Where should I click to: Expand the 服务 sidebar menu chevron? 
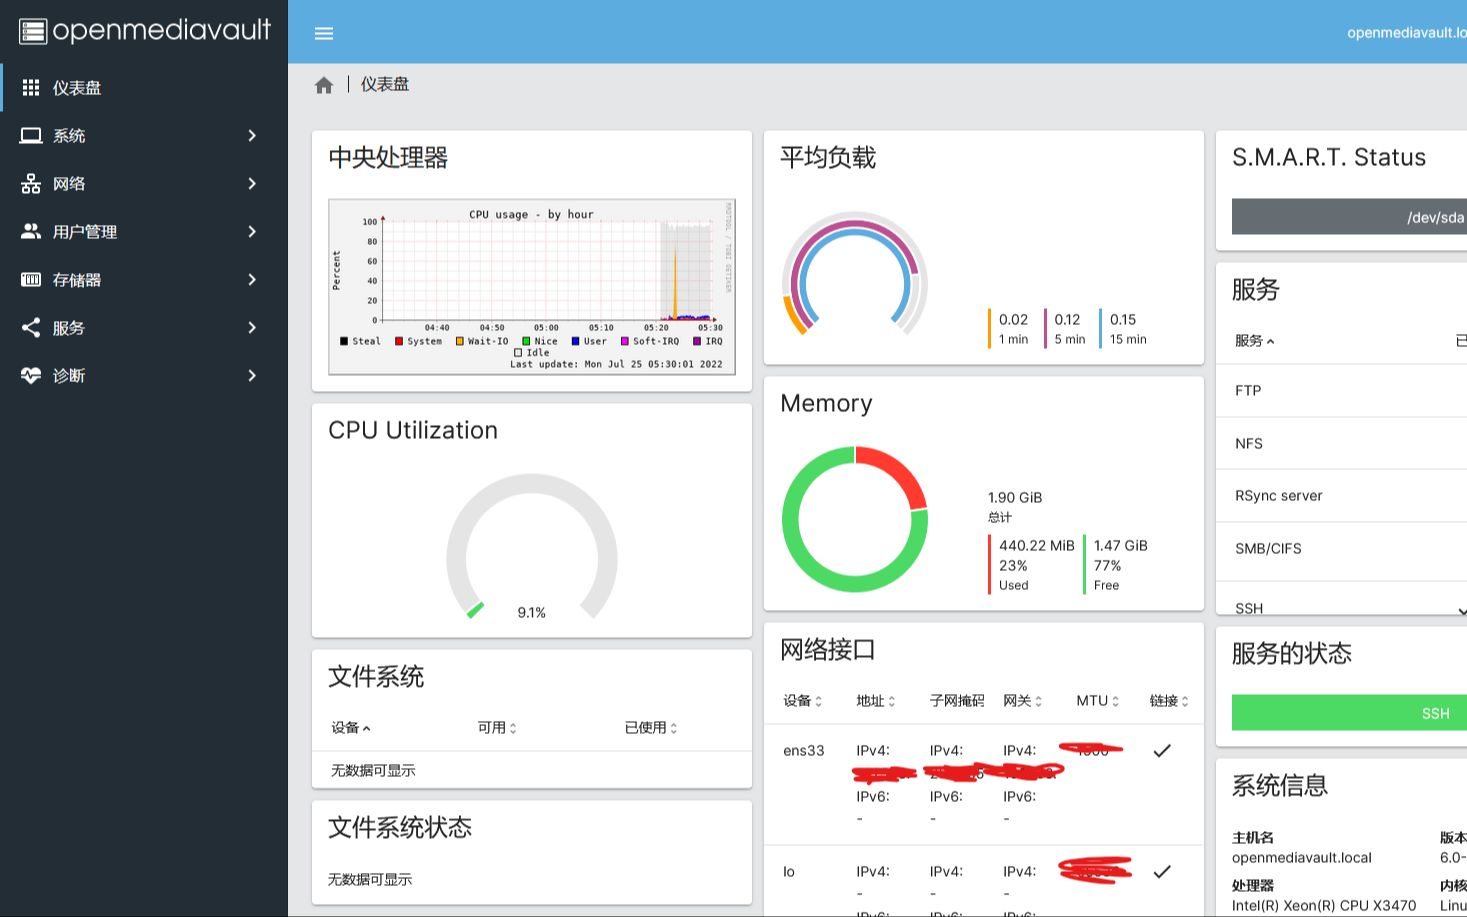click(252, 327)
